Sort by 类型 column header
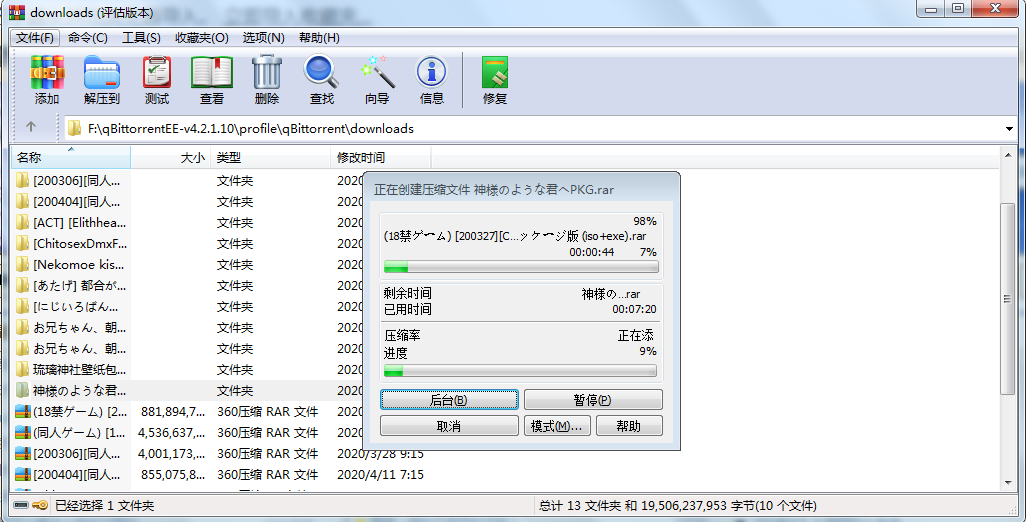The height and width of the screenshot is (522, 1026). 270,158
